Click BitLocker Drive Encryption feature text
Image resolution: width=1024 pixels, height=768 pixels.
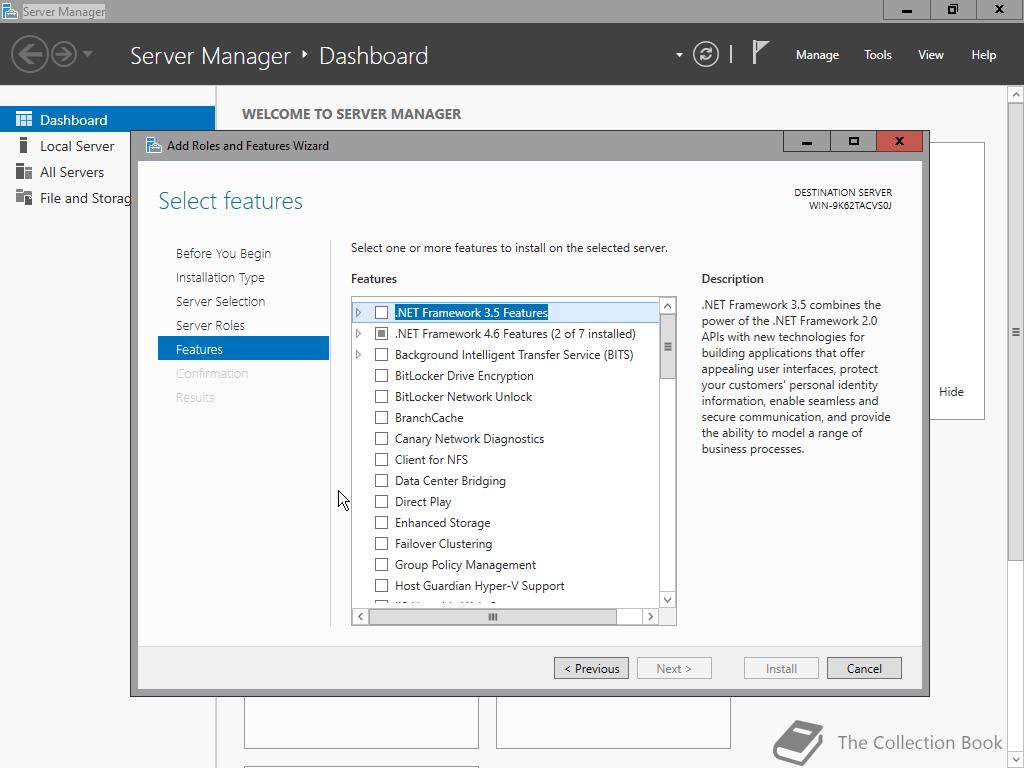464,376
